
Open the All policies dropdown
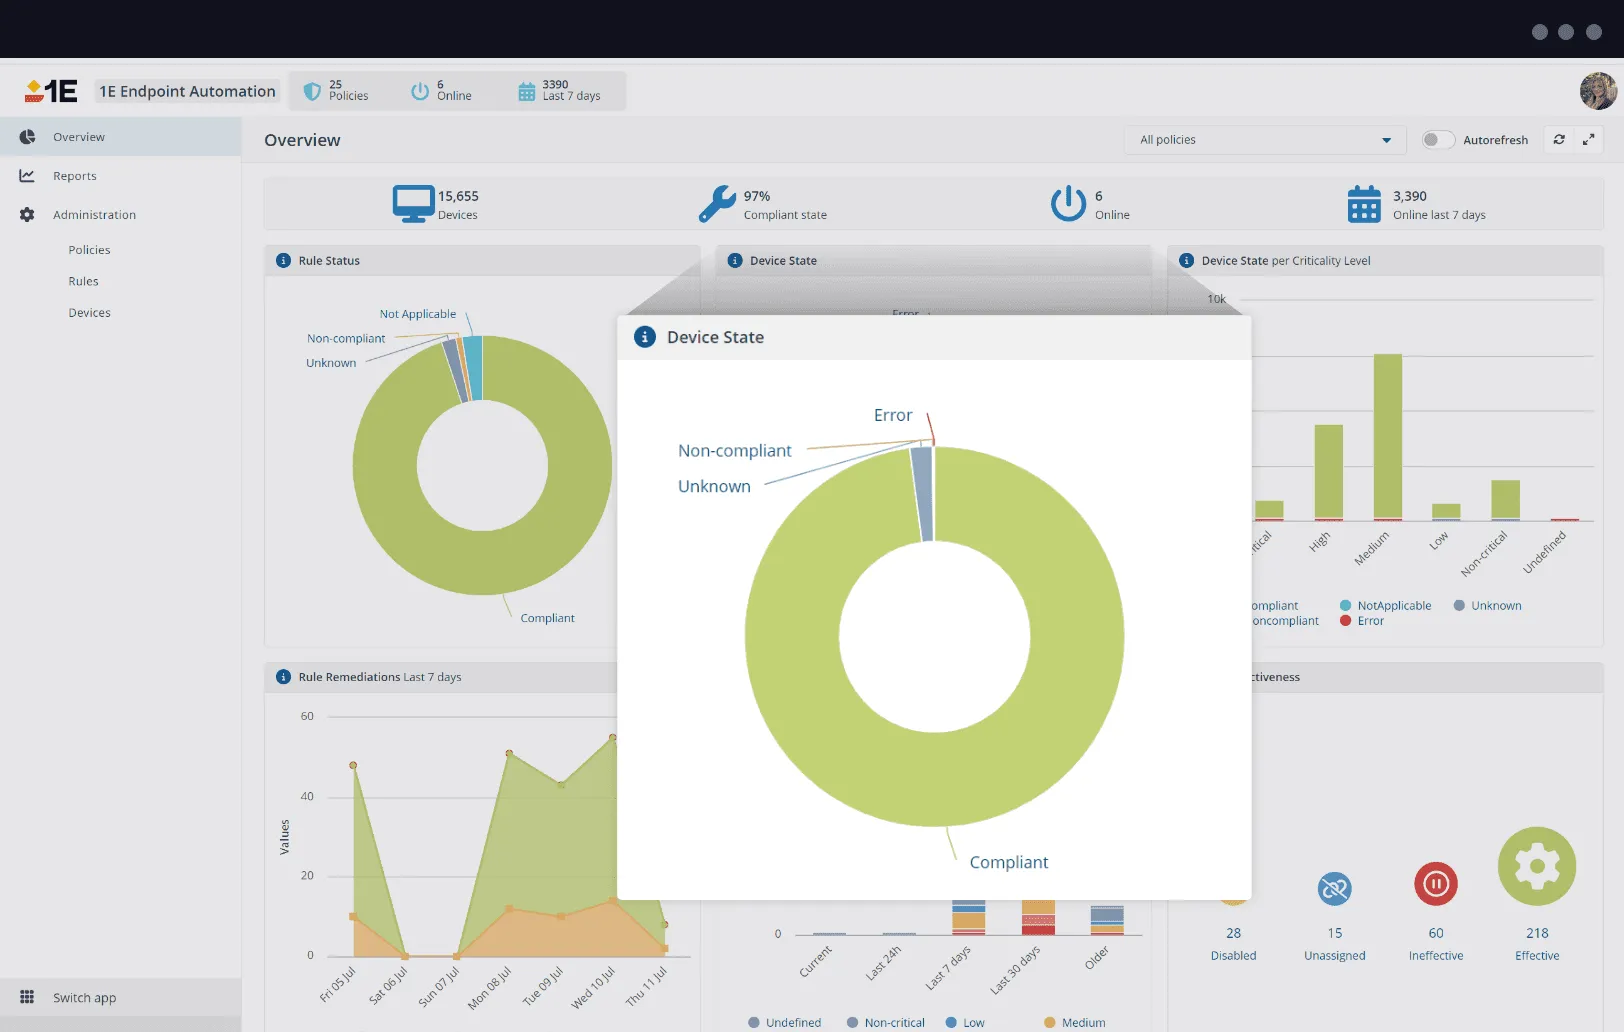pos(1264,140)
